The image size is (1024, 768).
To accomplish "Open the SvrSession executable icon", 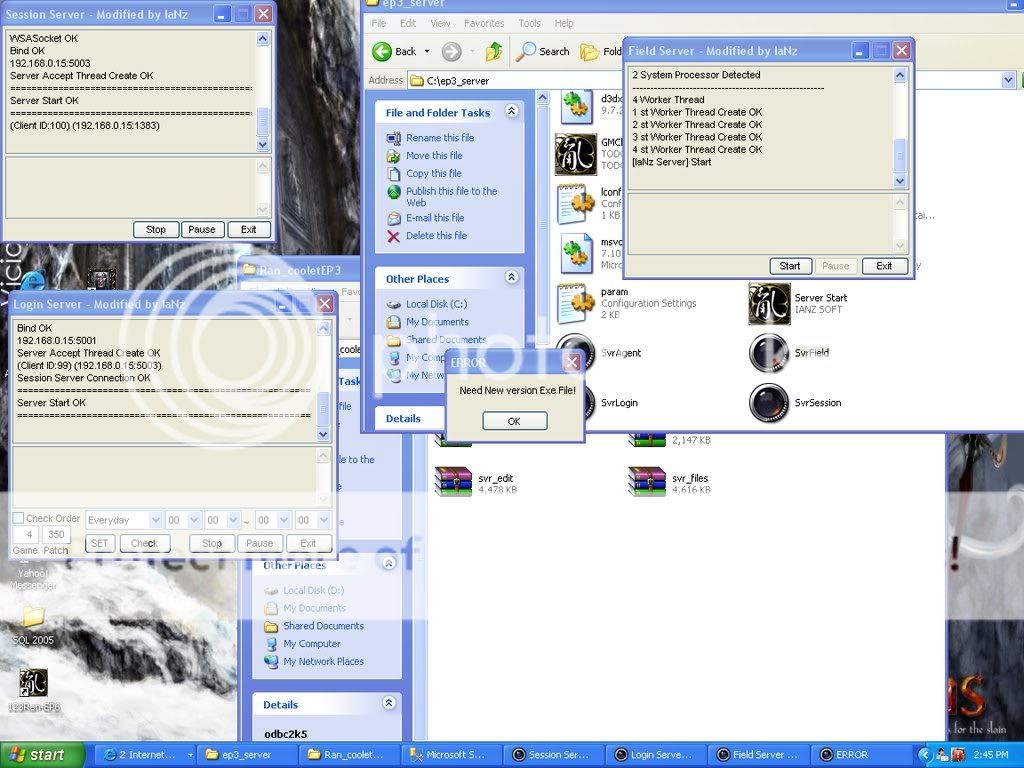I will tap(770, 403).
